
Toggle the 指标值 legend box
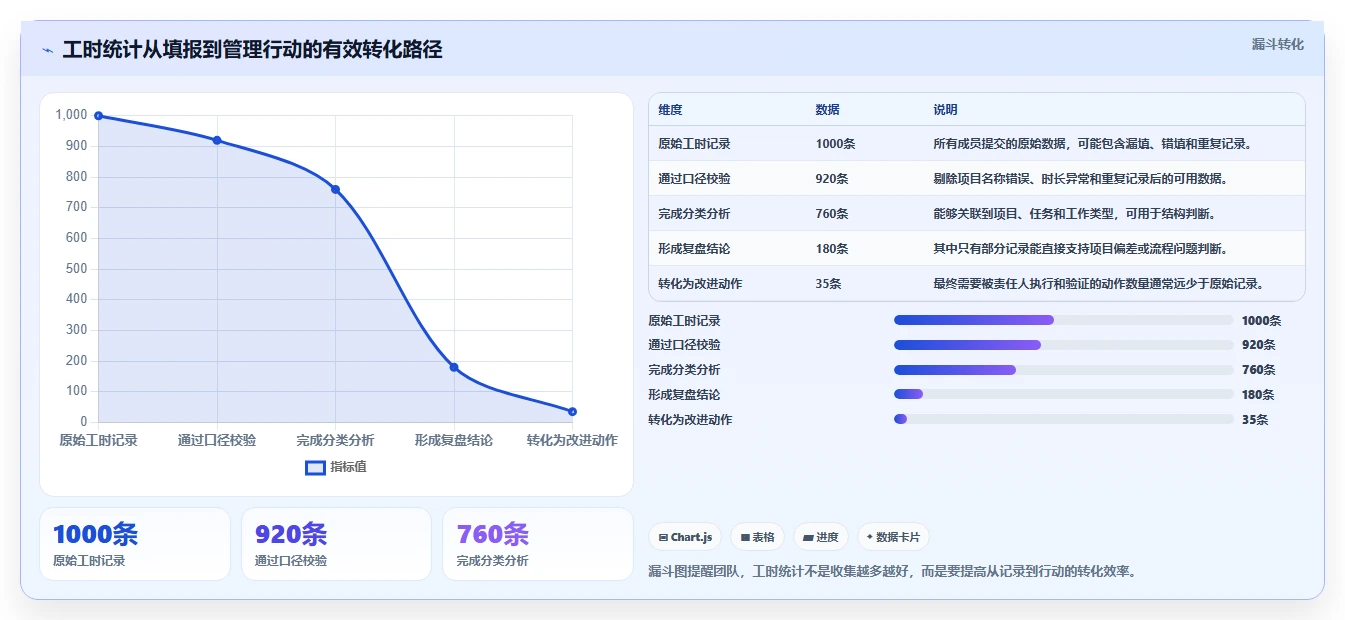[x=315, y=467]
